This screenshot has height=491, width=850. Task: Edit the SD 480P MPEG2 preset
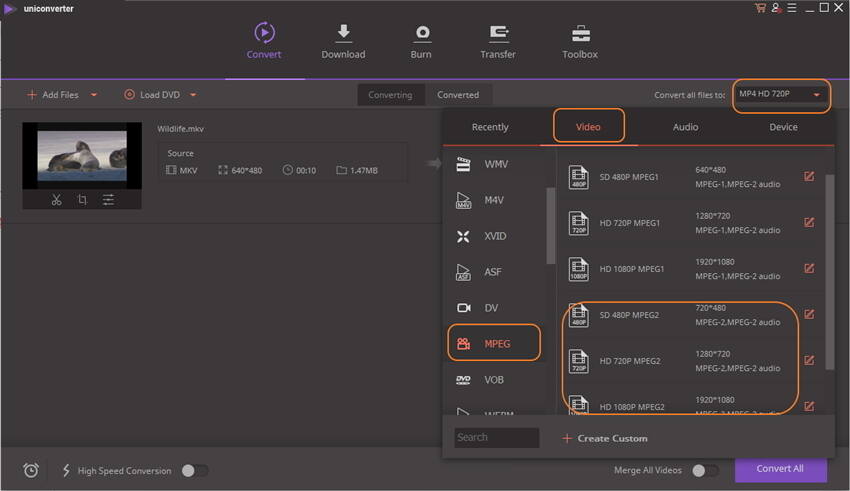tap(809, 314)
